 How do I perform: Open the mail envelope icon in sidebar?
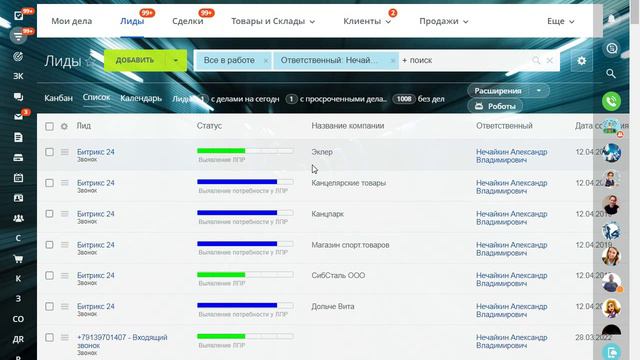(18, 117)
